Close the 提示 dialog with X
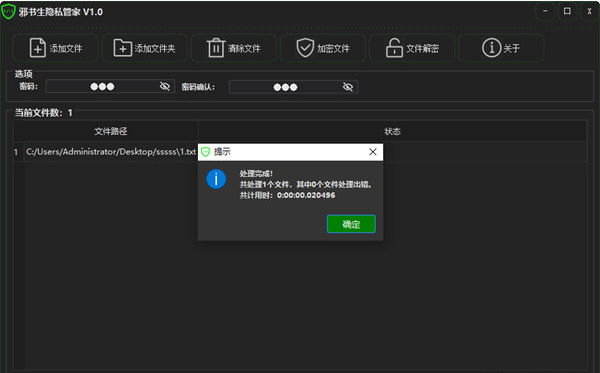Viewport: 600px width, 373px height. point(373,152)
